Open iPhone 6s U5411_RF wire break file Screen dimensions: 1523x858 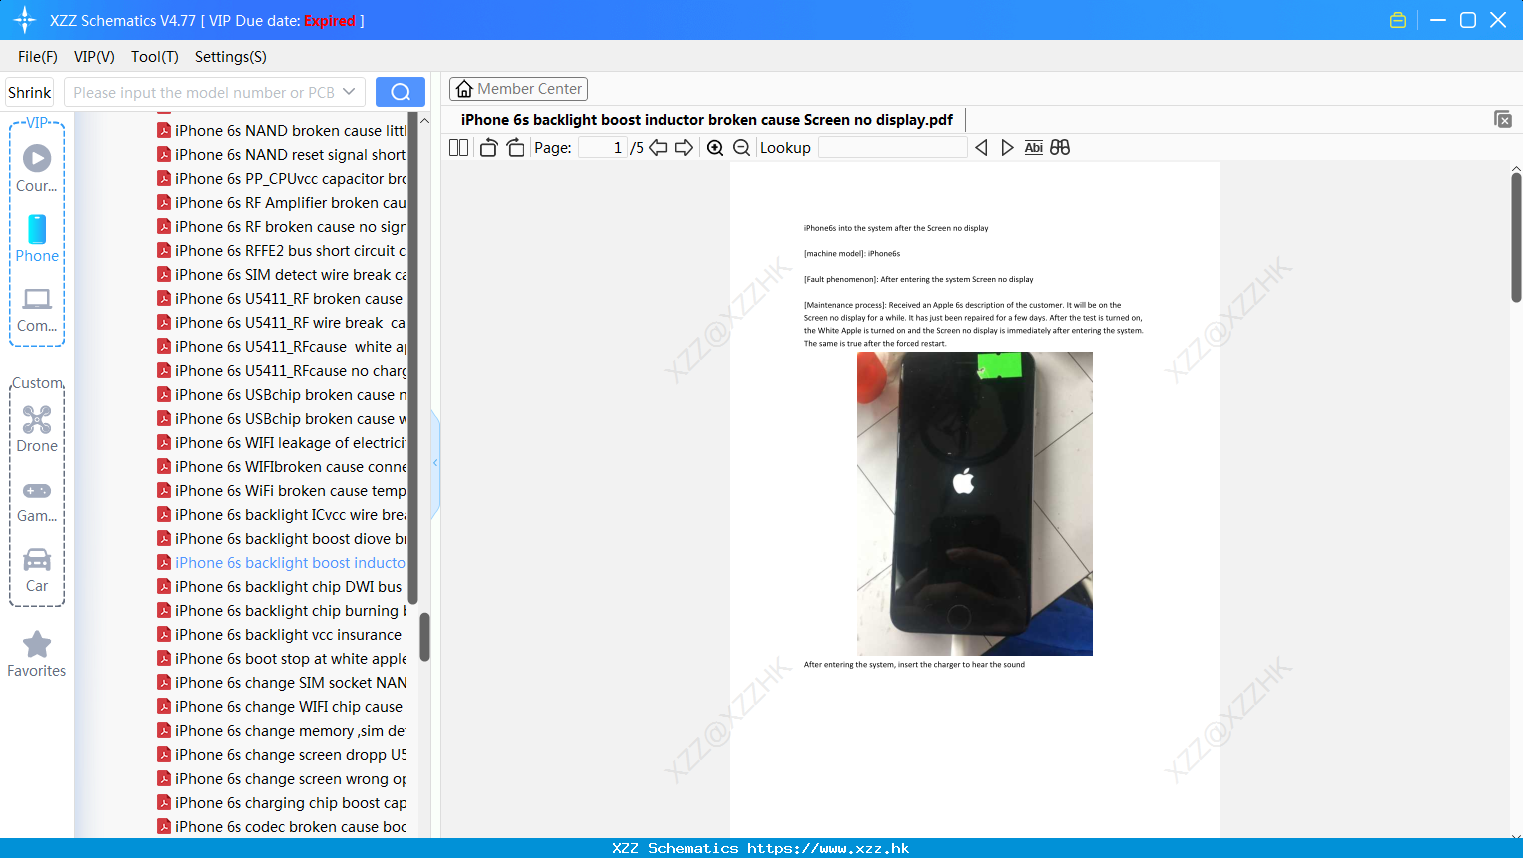coord(282,323)
